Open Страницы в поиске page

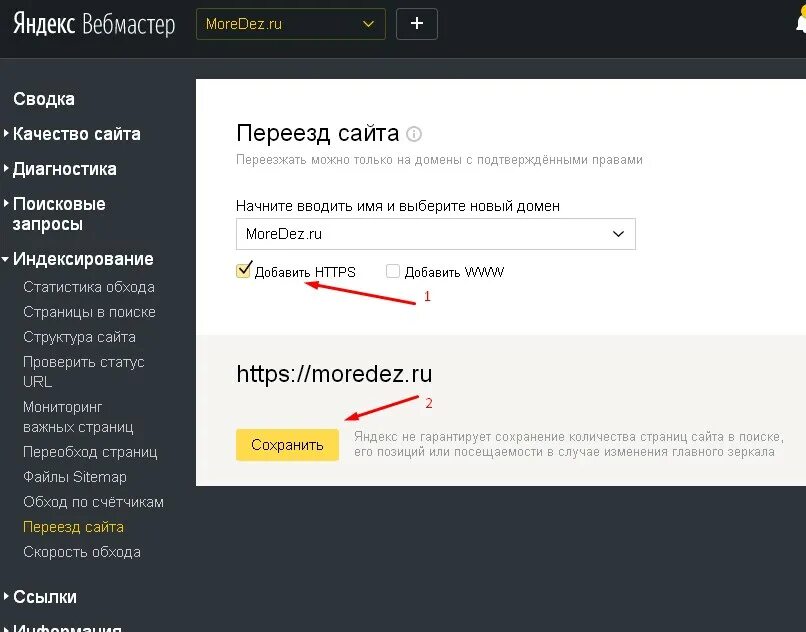click(x=89, y=312)
